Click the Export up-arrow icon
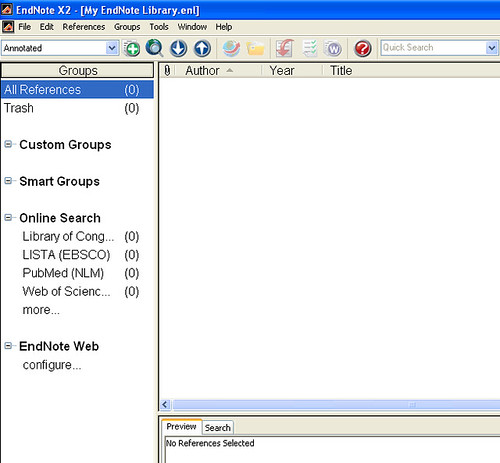 point(202,48)
